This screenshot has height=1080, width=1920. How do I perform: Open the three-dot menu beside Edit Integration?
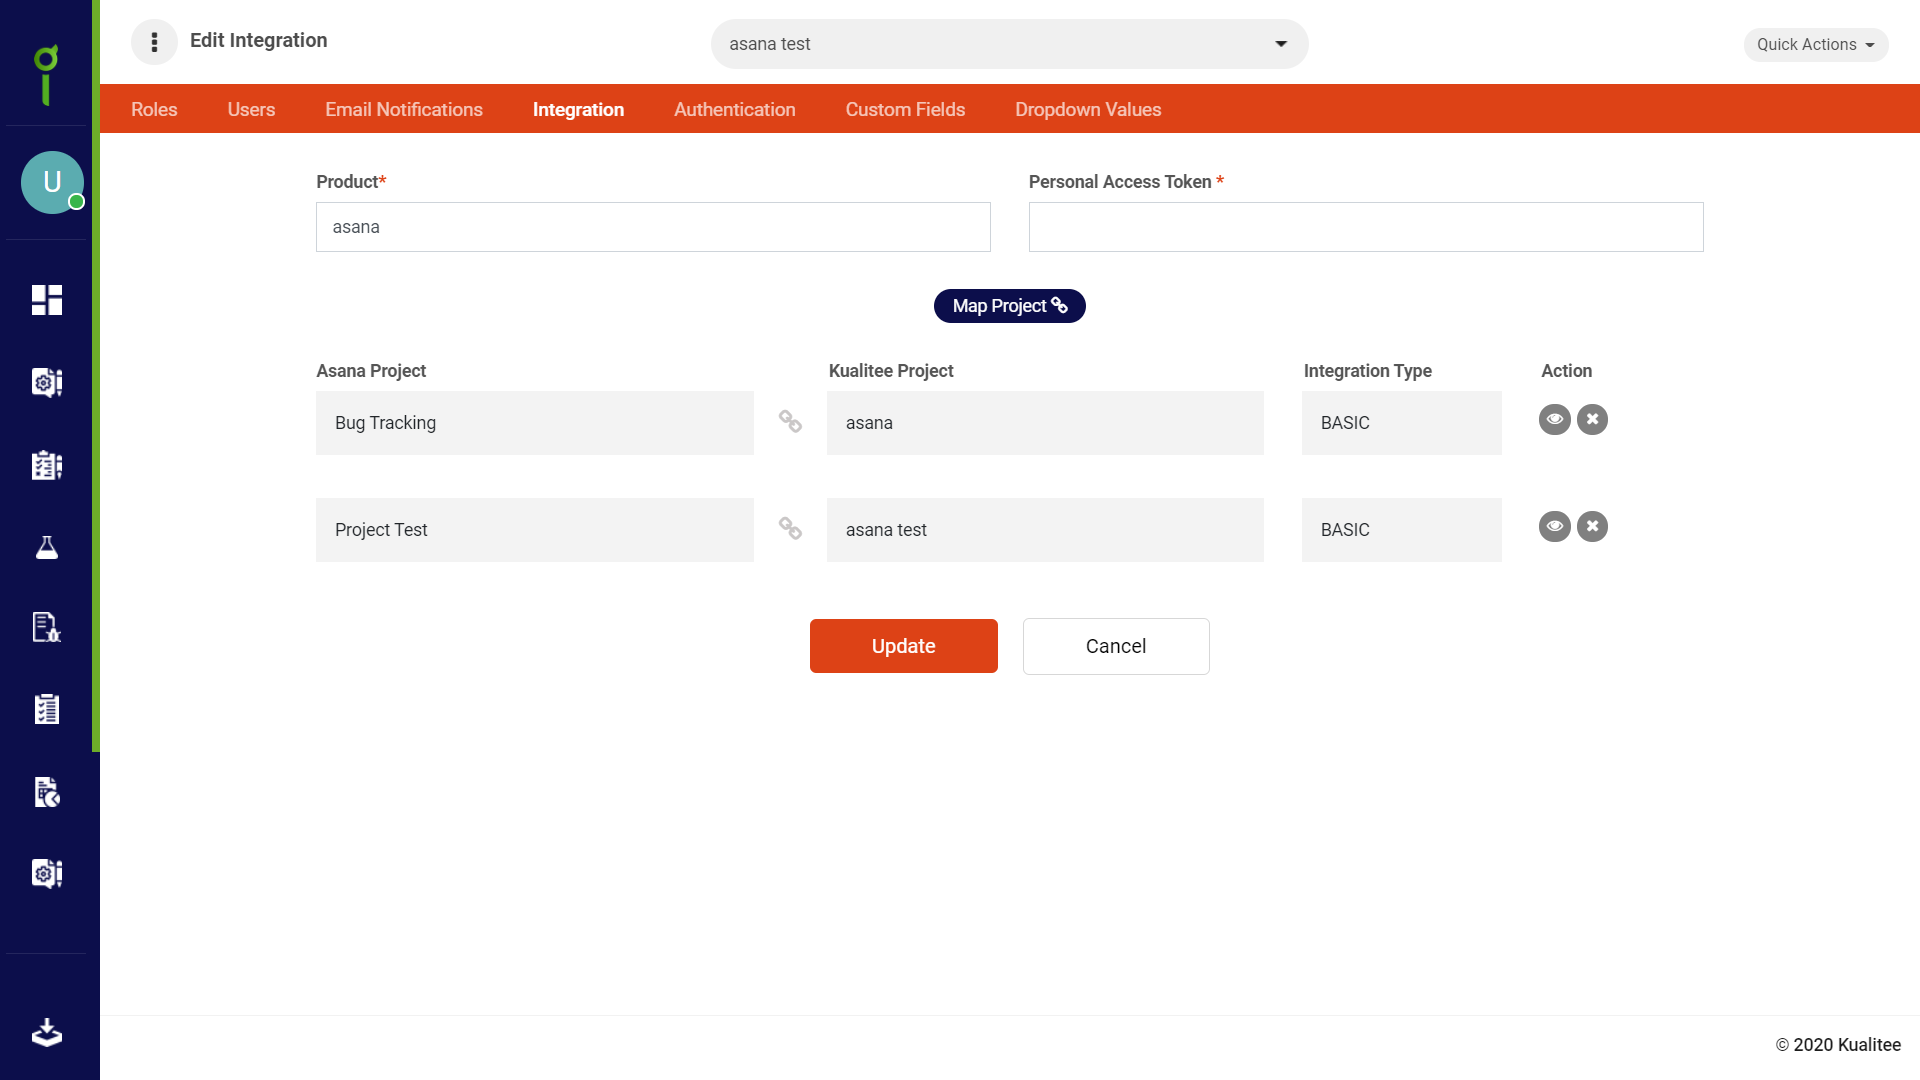154,42
